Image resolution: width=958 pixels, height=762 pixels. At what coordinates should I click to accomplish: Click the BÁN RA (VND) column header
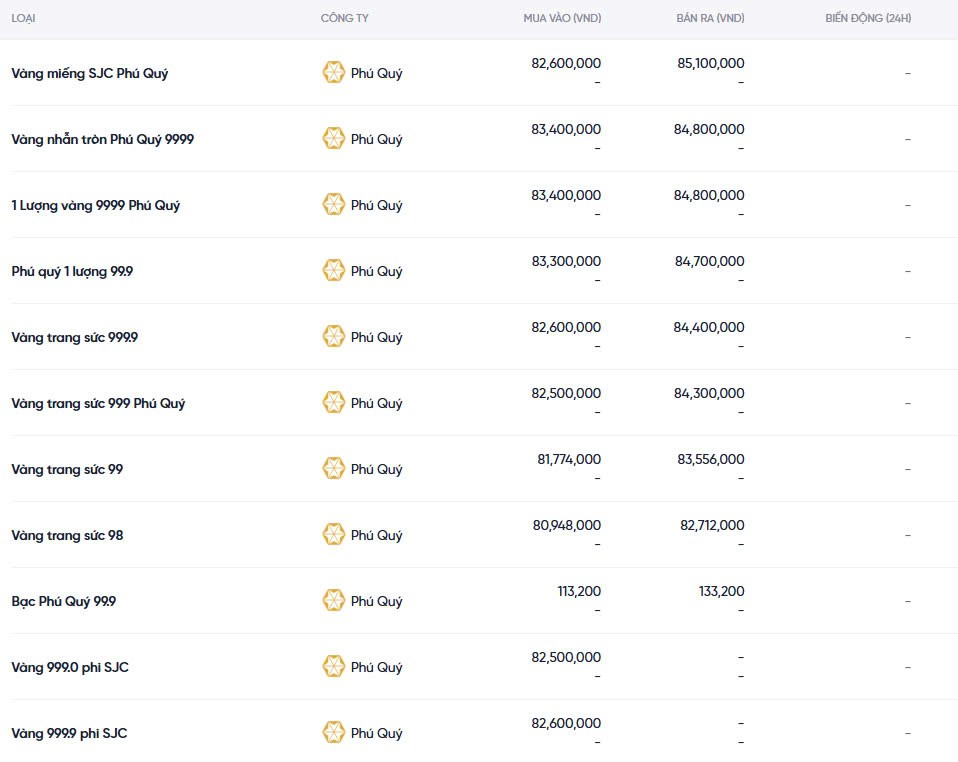709,19
